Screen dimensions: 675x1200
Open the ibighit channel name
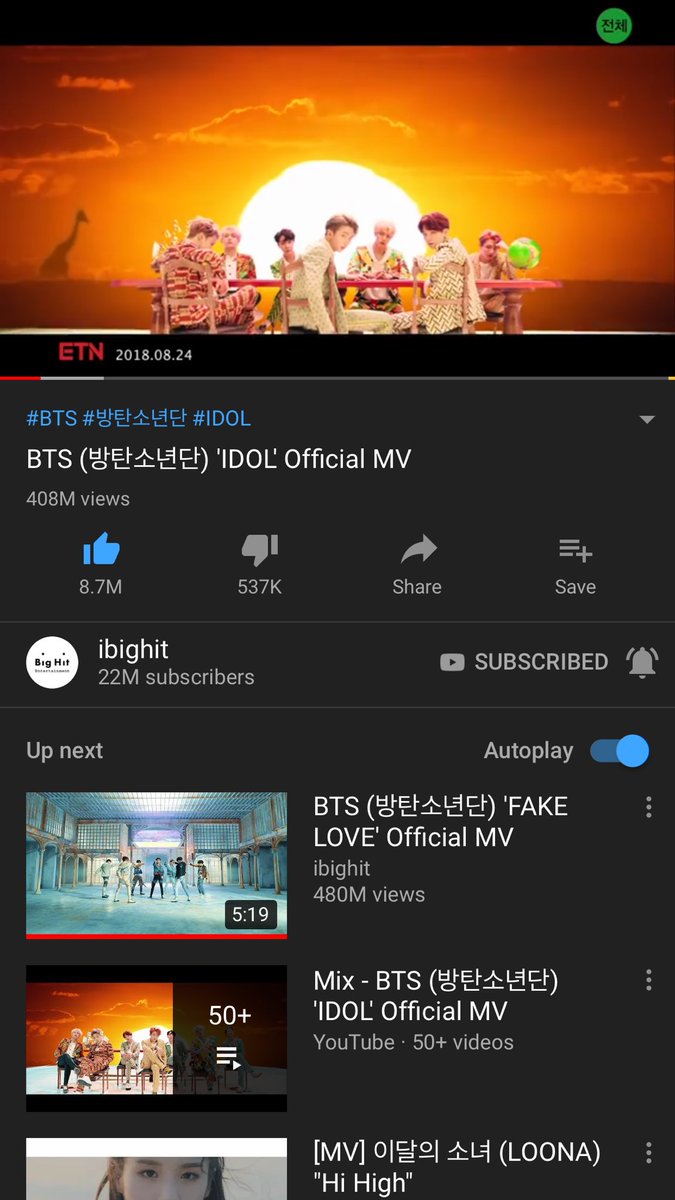click(x=133, y=649)
